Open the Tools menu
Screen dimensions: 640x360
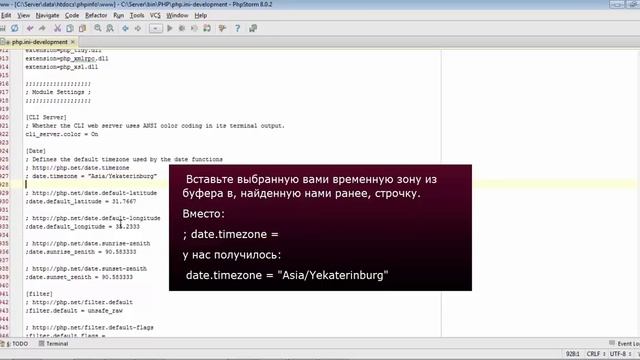coord(137,16)
